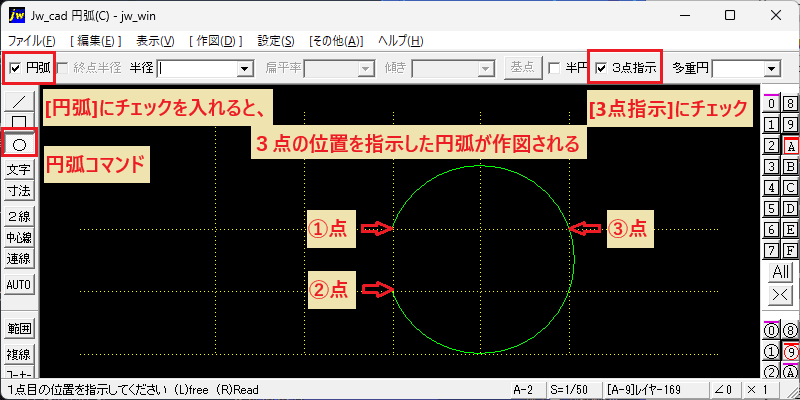Select layer group 1 circle button

click(771, 352)
